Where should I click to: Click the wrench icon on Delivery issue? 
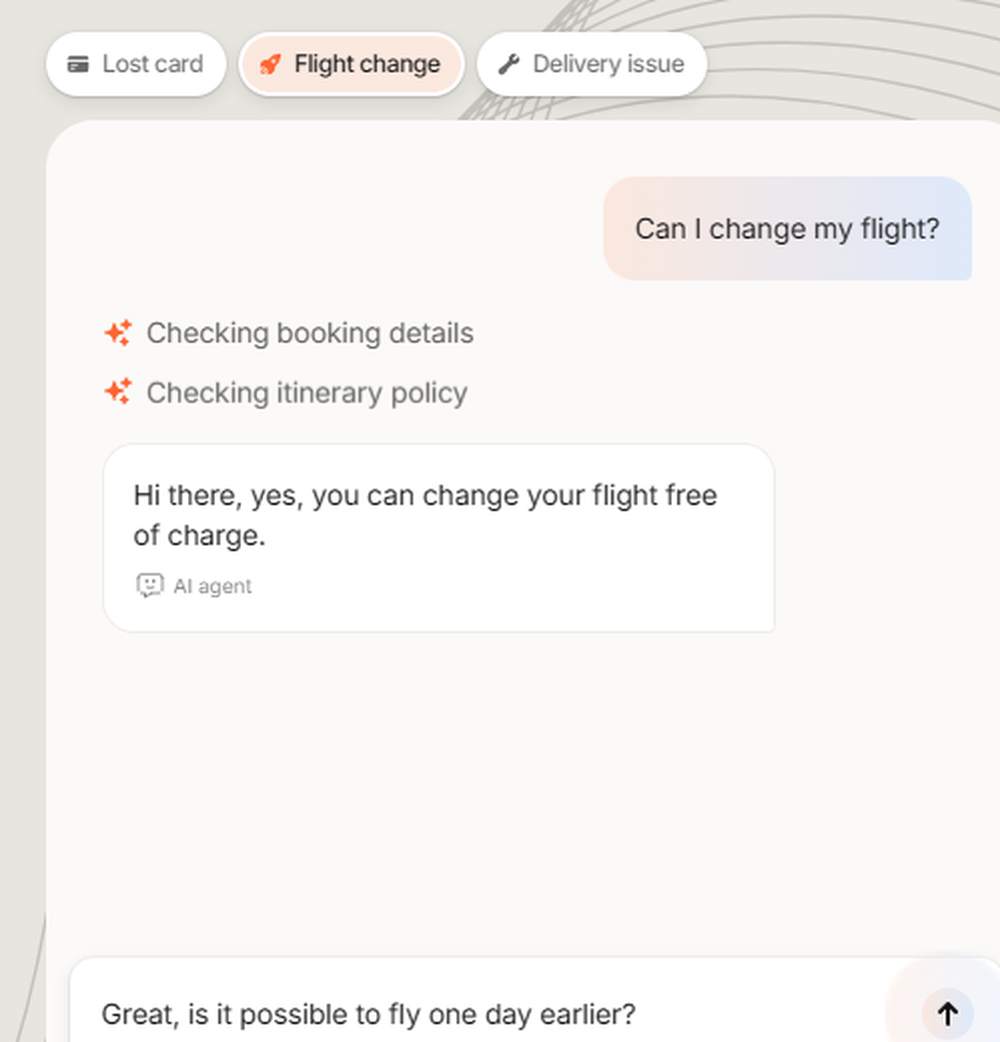pos(509,64)
